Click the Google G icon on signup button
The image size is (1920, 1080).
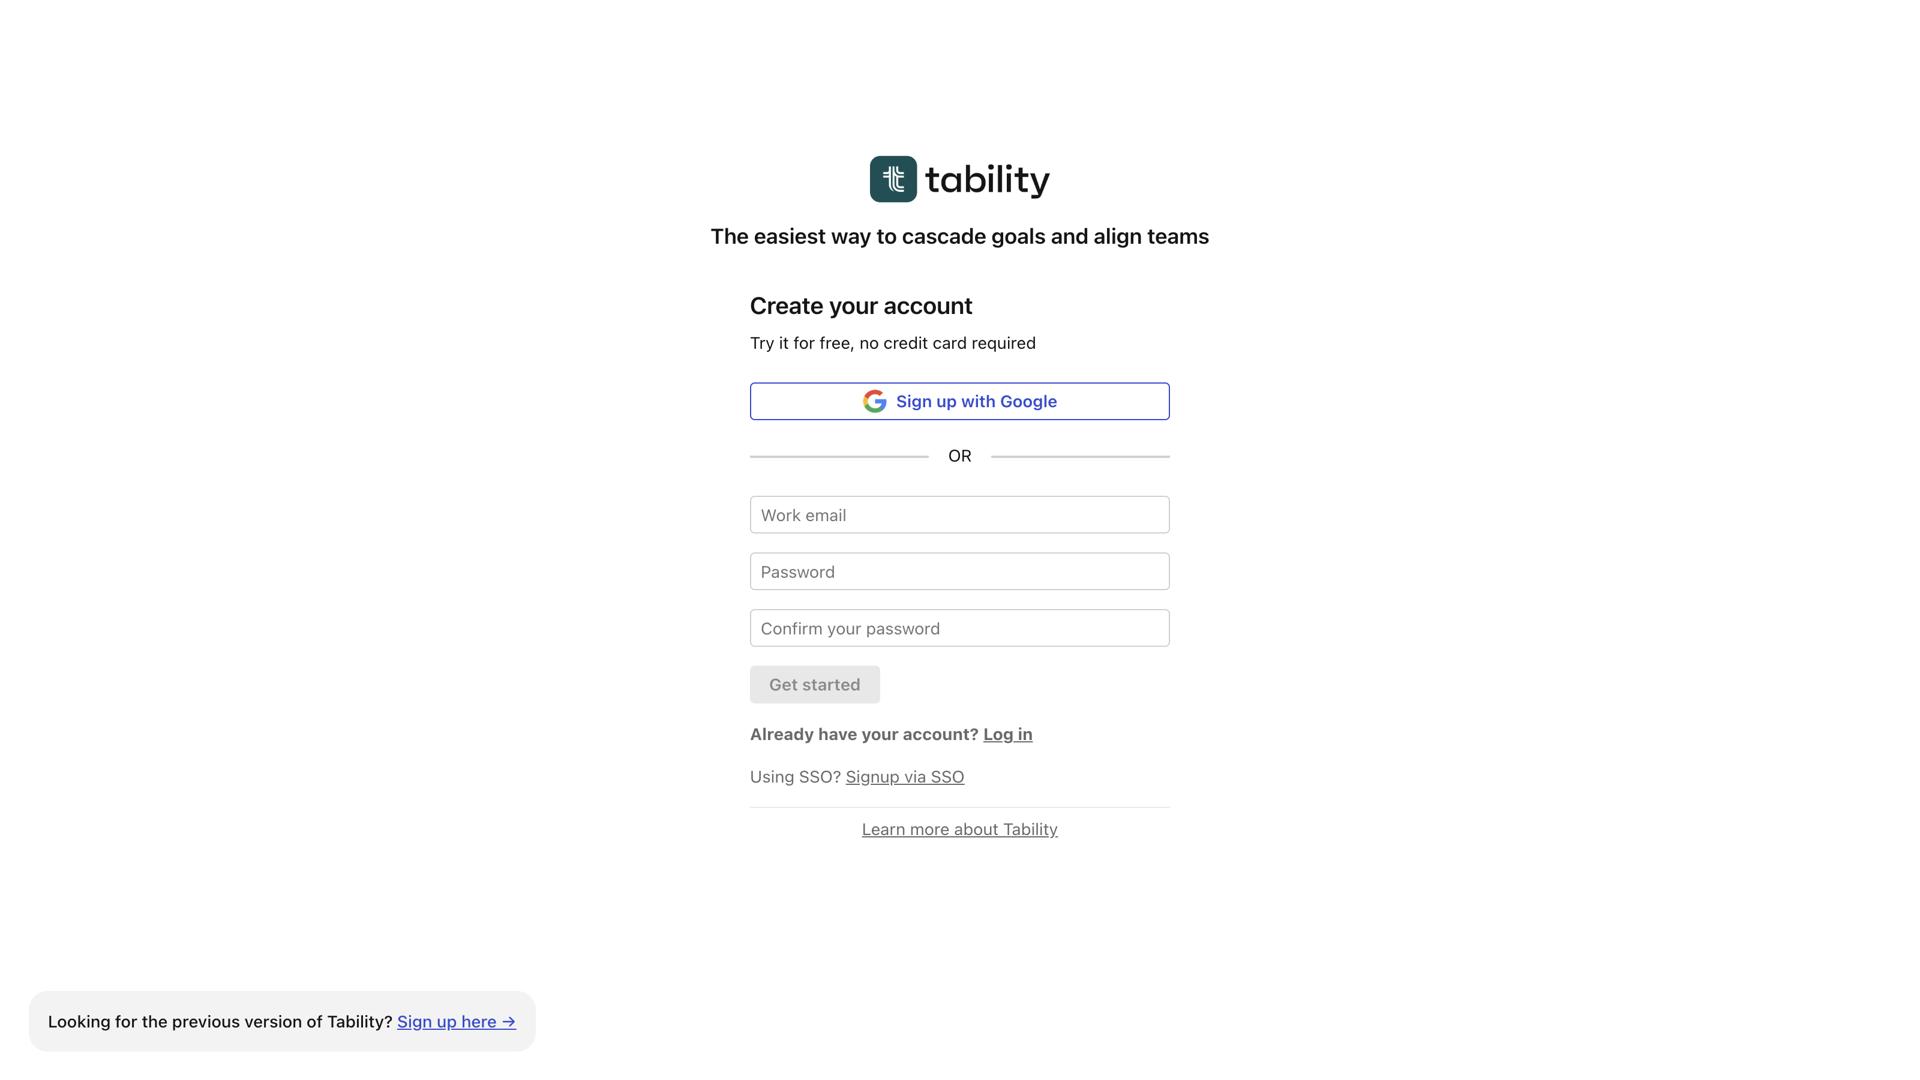pyautogui.click(x=875, y=401)
